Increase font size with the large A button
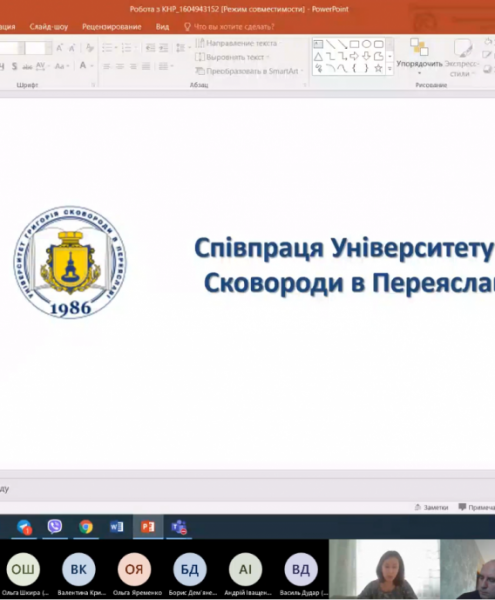The height and width of the screenshot is (600, 495). pyautogui.click(x=60, y=48)
